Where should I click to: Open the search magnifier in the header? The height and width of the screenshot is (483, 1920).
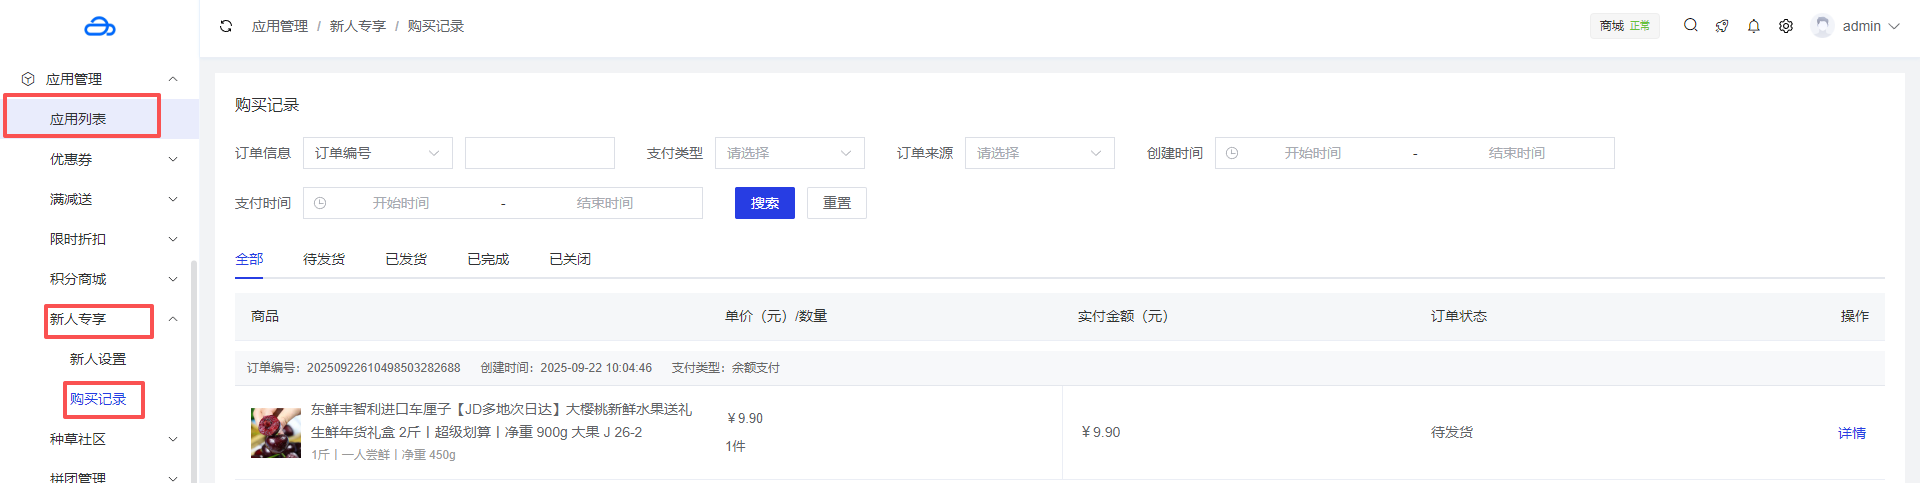point(1690,26)
